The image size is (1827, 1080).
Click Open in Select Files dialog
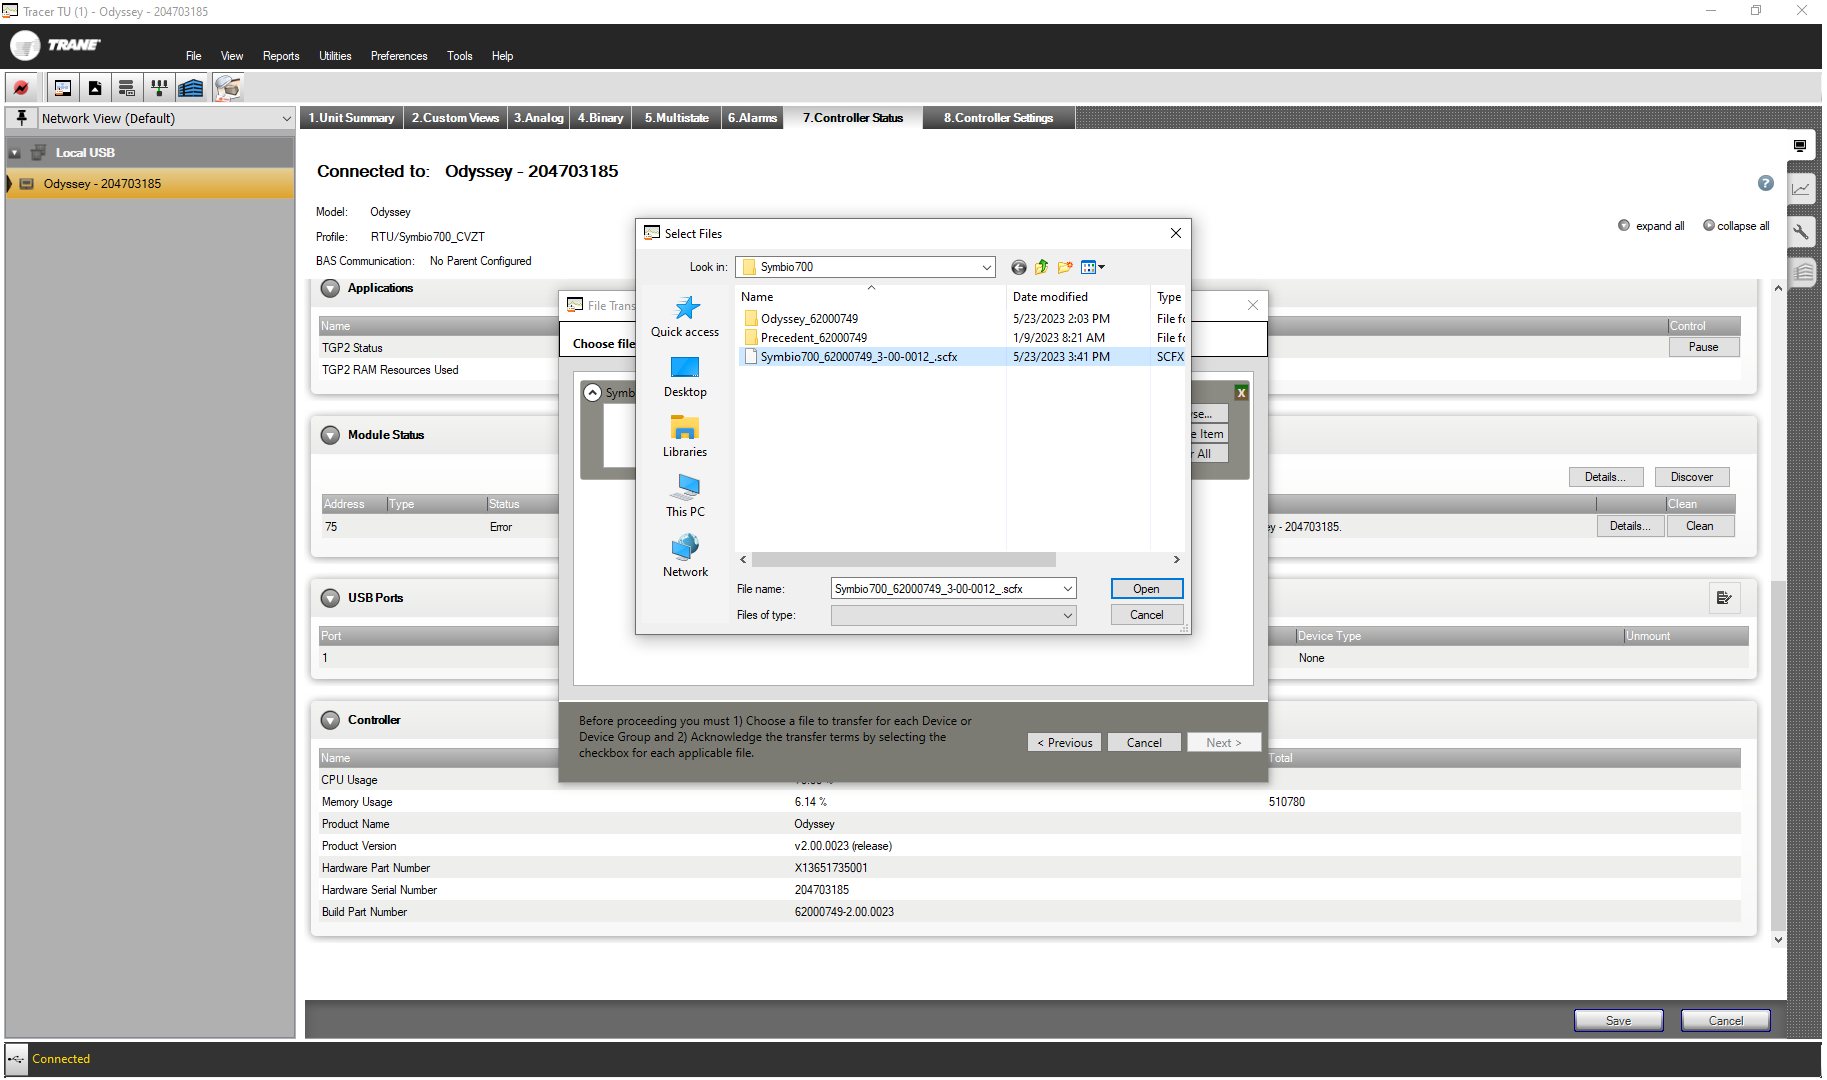(1147, 589)
